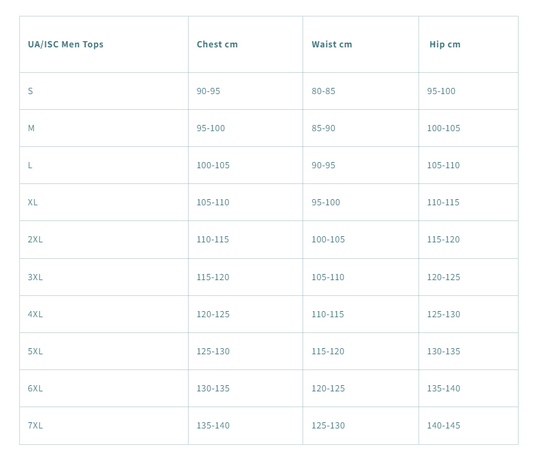The width and height of the screenshot is (533, 458).
Task: Click the M size row label
Action: pyautogui.click(x=31, y=128)
